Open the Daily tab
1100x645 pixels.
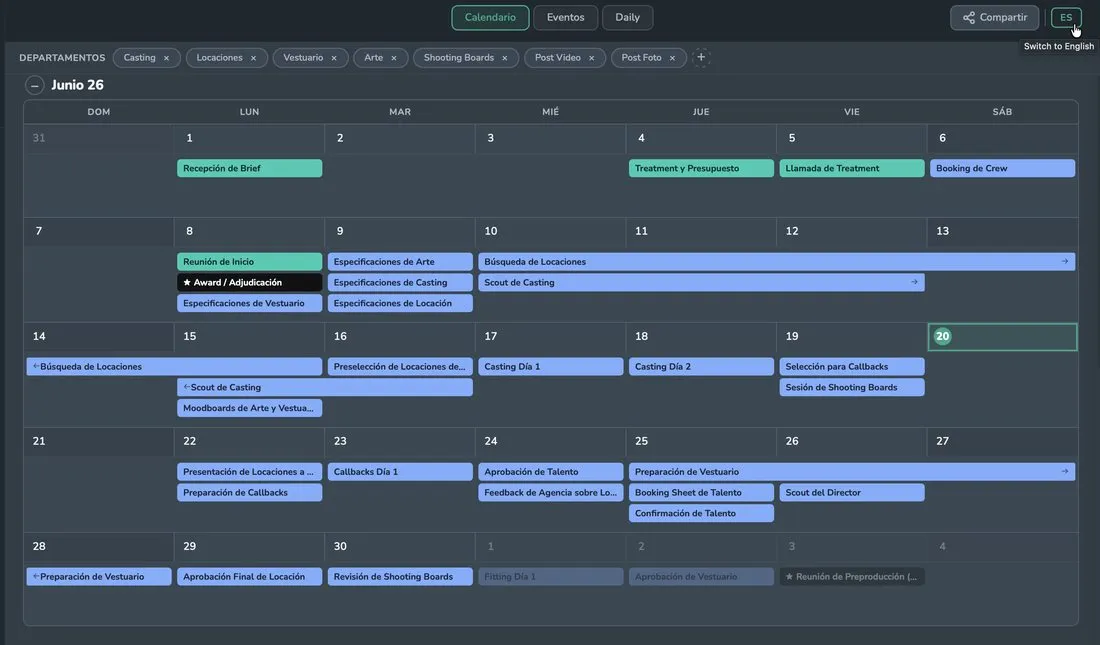click(627, 18)
